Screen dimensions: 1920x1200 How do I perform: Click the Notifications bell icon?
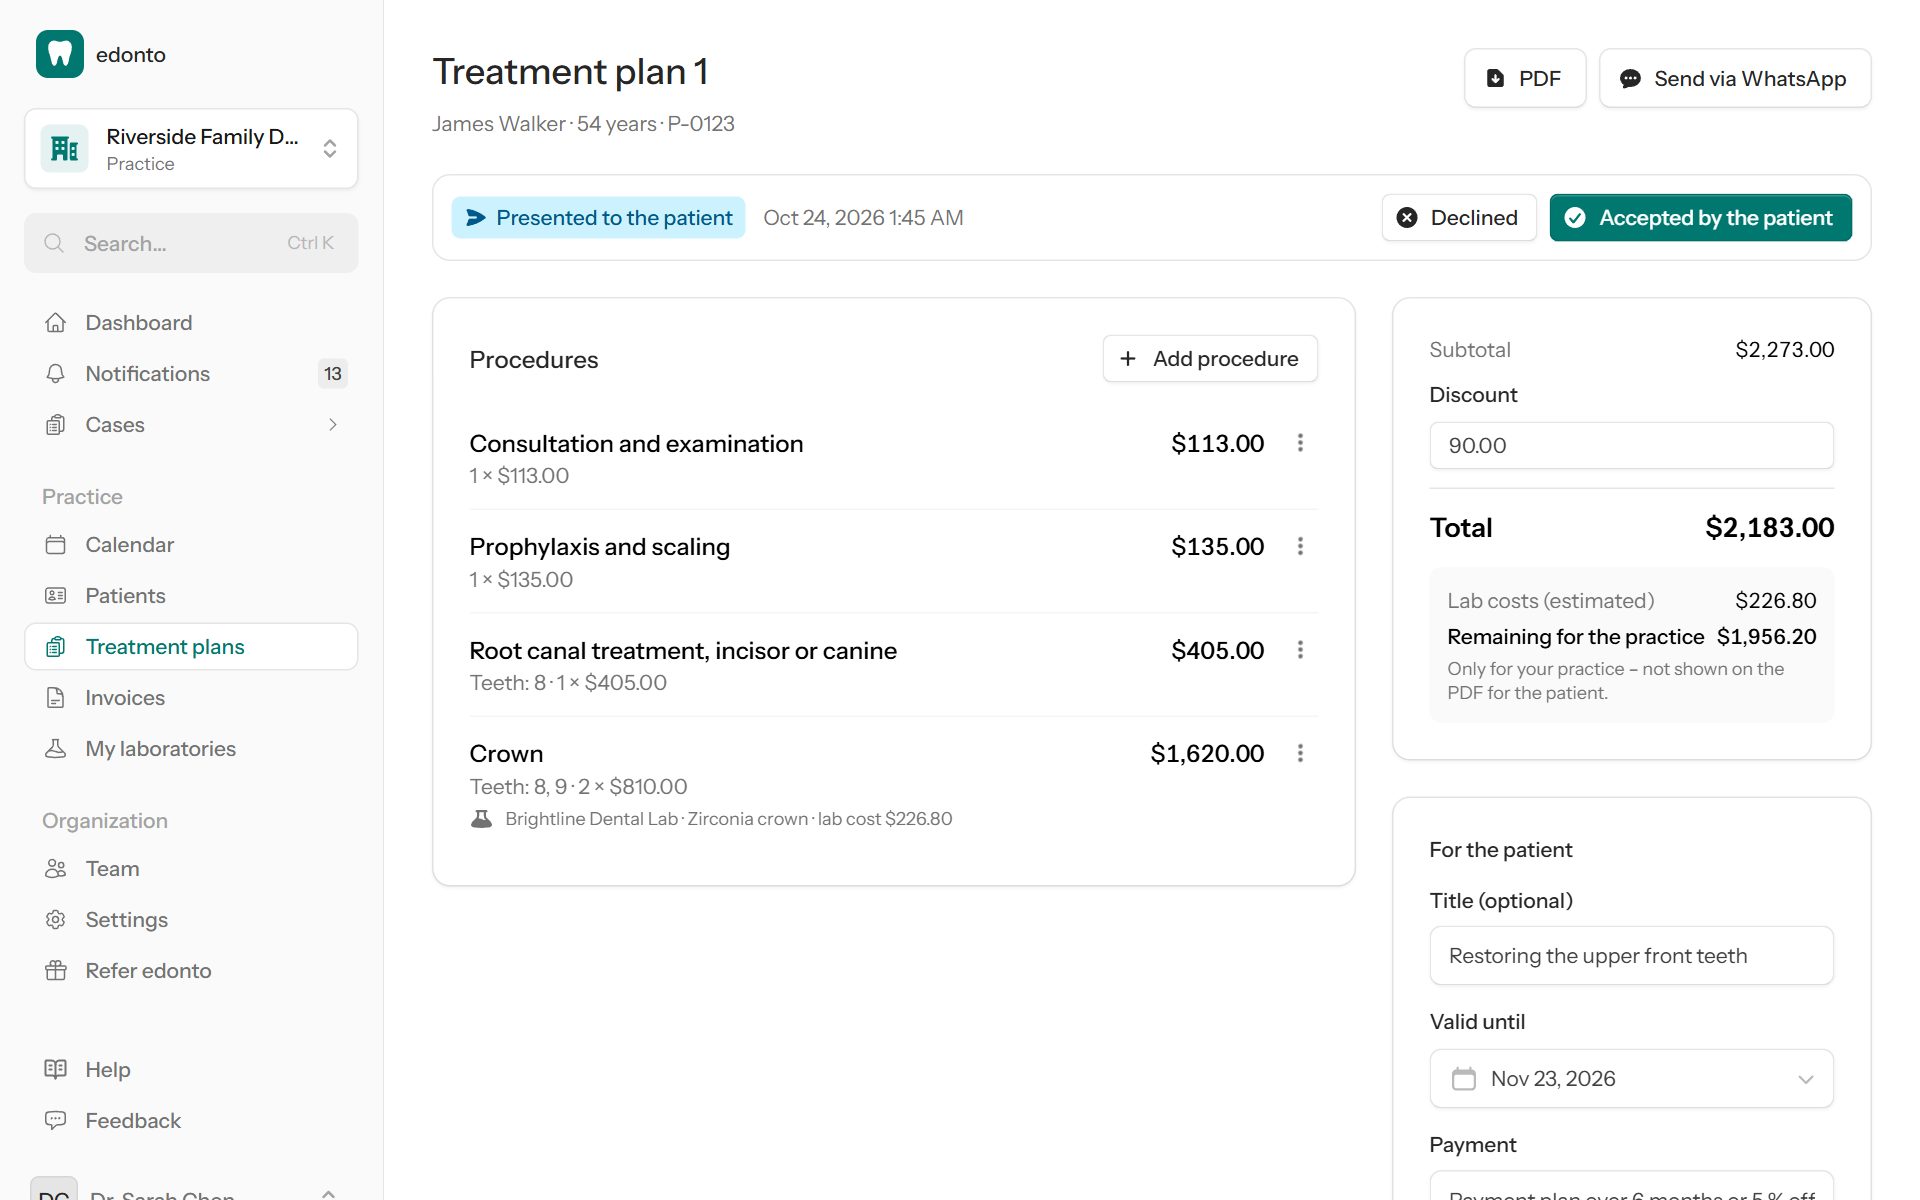[56, 373]
